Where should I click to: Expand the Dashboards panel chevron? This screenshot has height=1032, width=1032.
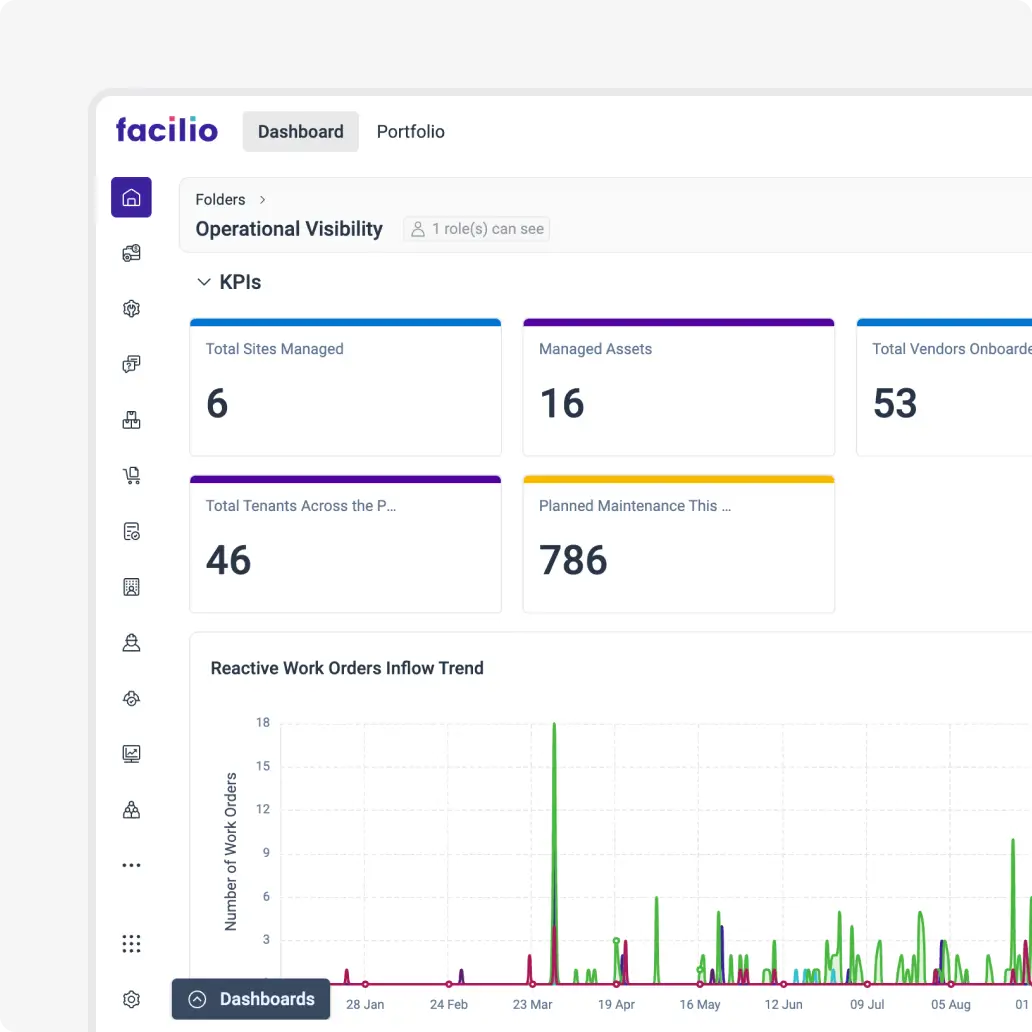coord(200,999)
